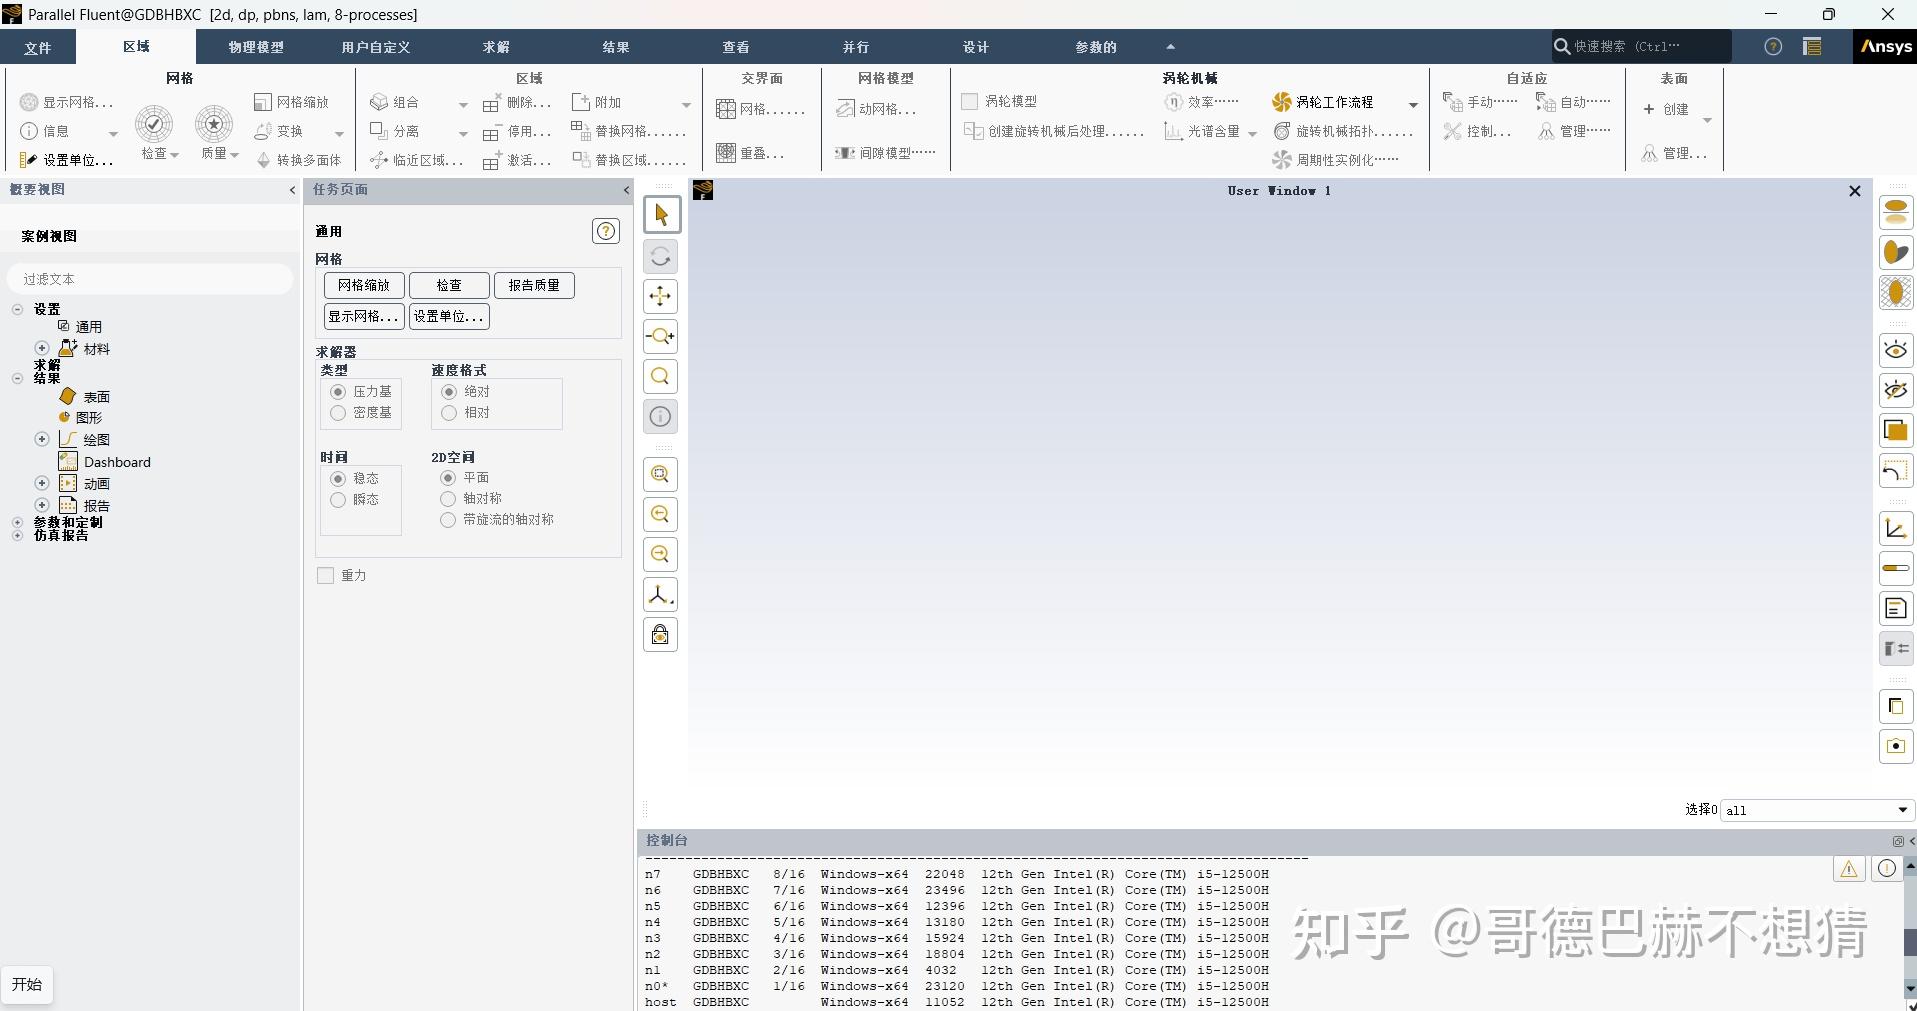Select 稳态 time option

coord(338,479)
